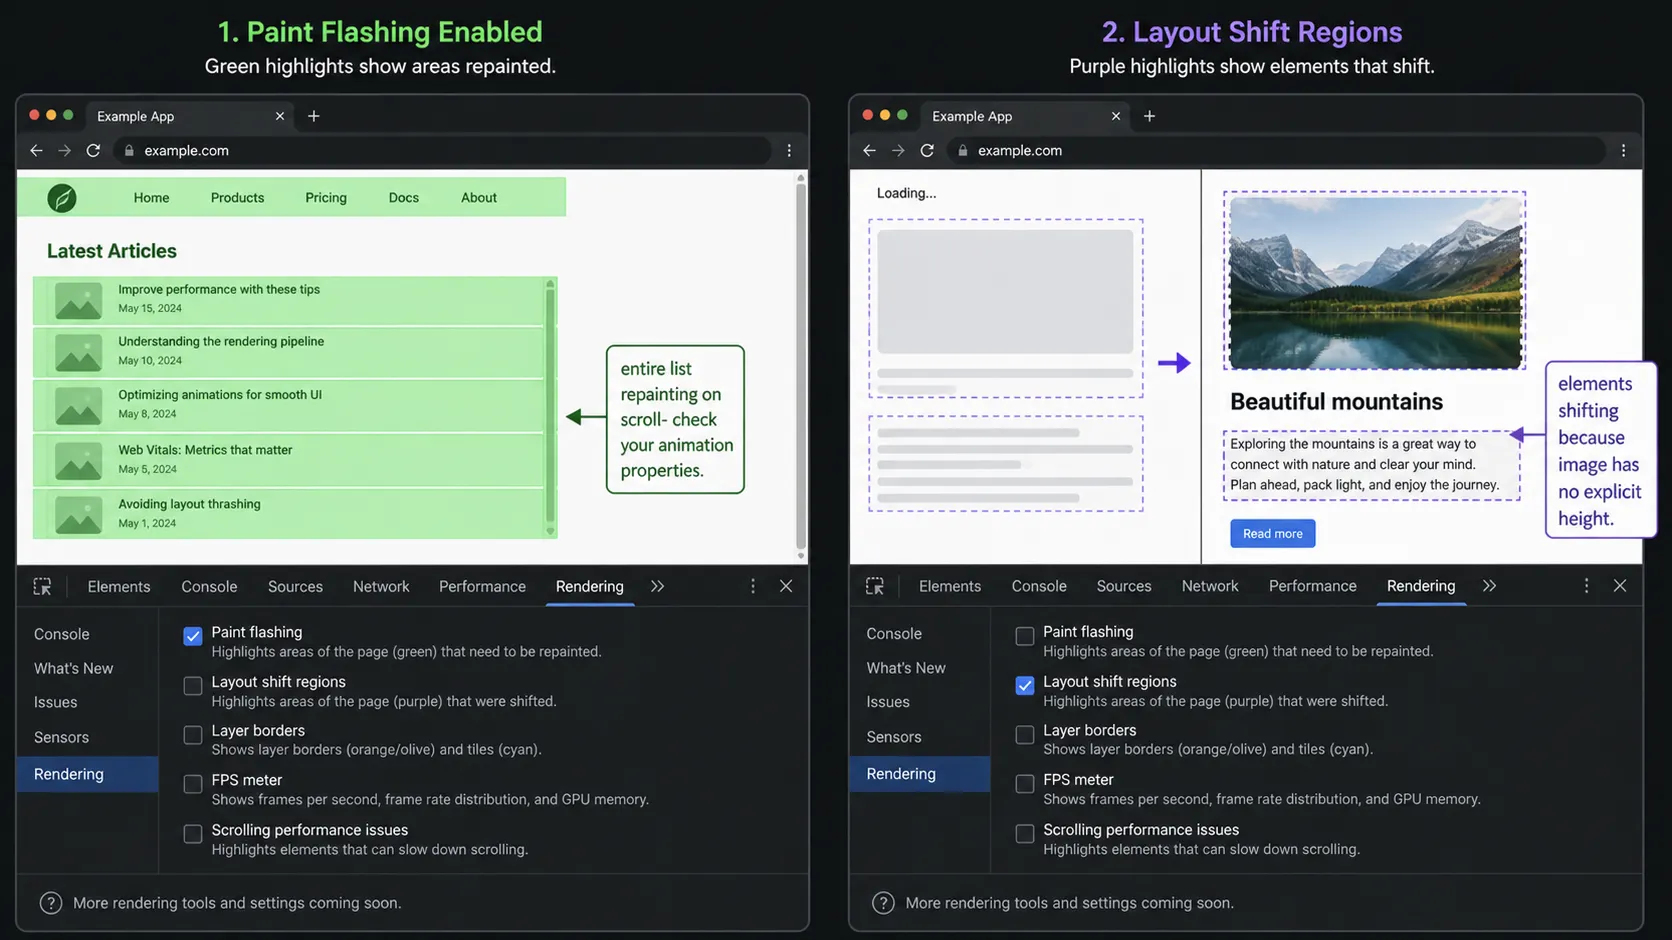The height and width of the screenshot is (940, 1672).
Task: Close Example App tab in left browser
Action: point(280,116)
